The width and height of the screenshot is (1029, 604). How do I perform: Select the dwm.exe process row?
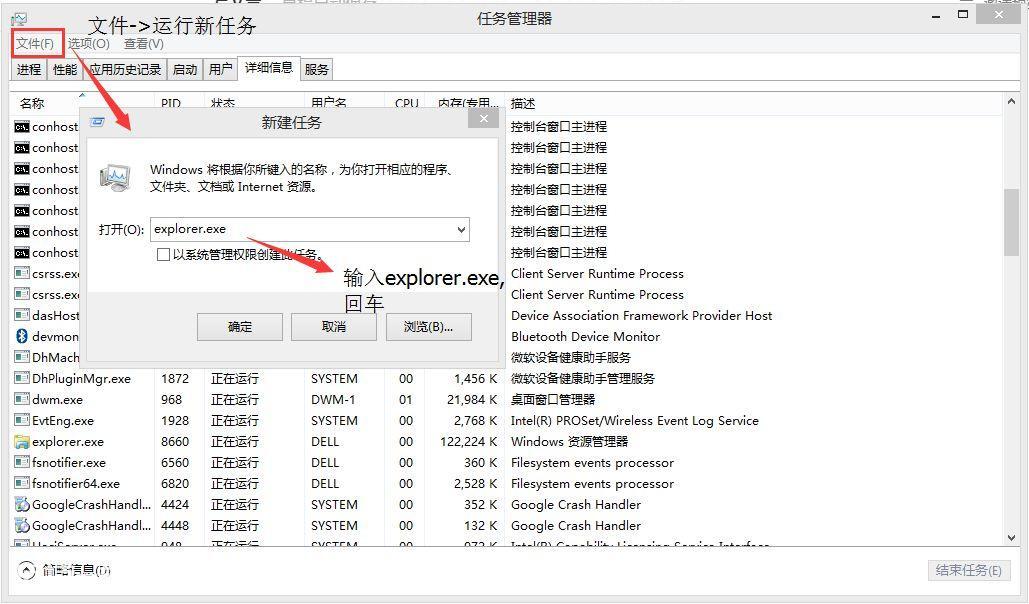point(507,399)
